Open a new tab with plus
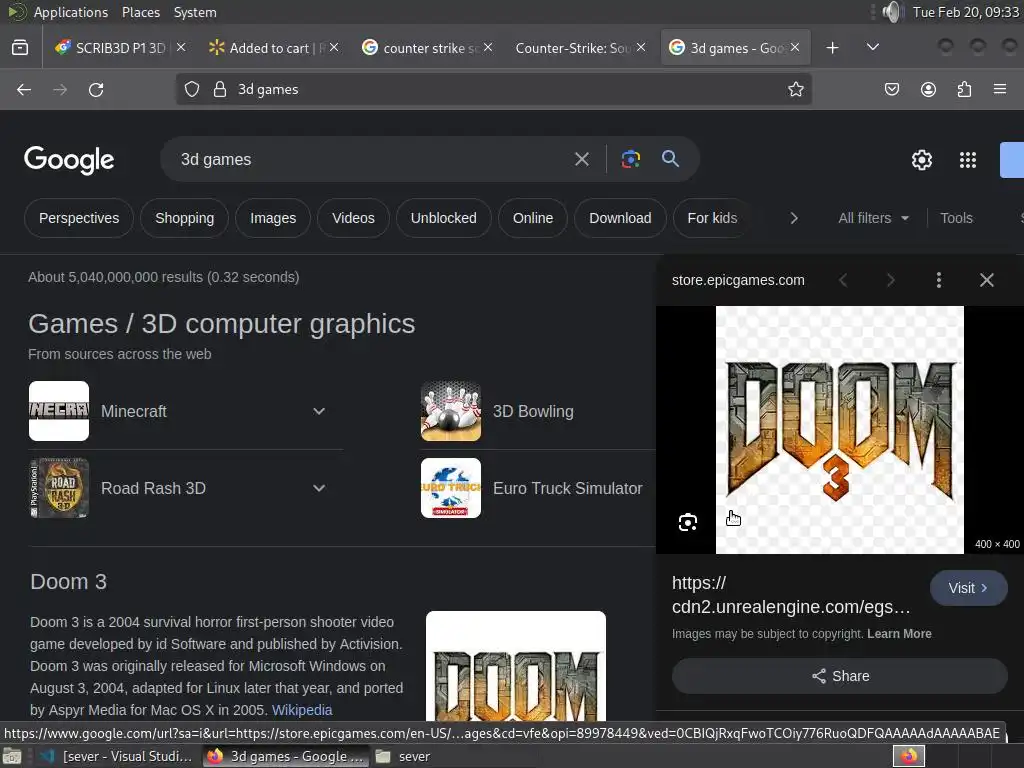 pos(832,48)
